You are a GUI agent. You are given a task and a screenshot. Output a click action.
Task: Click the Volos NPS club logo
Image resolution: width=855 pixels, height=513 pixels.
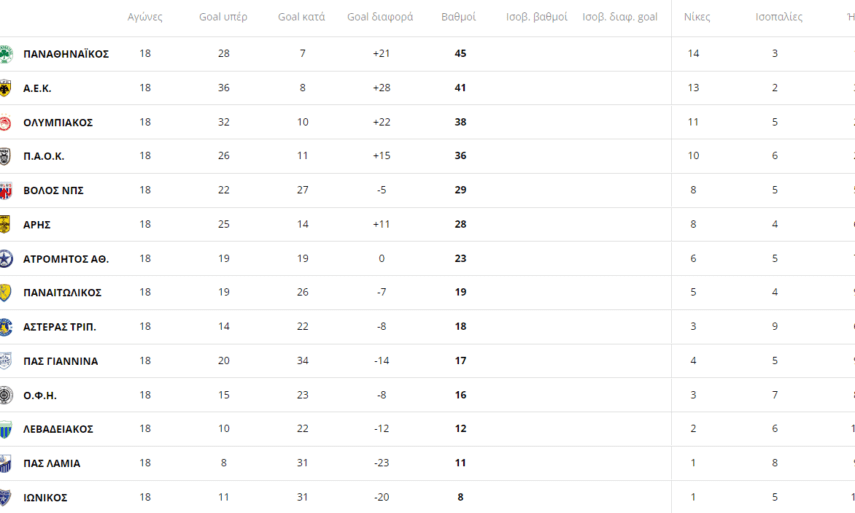click(6, 191)
